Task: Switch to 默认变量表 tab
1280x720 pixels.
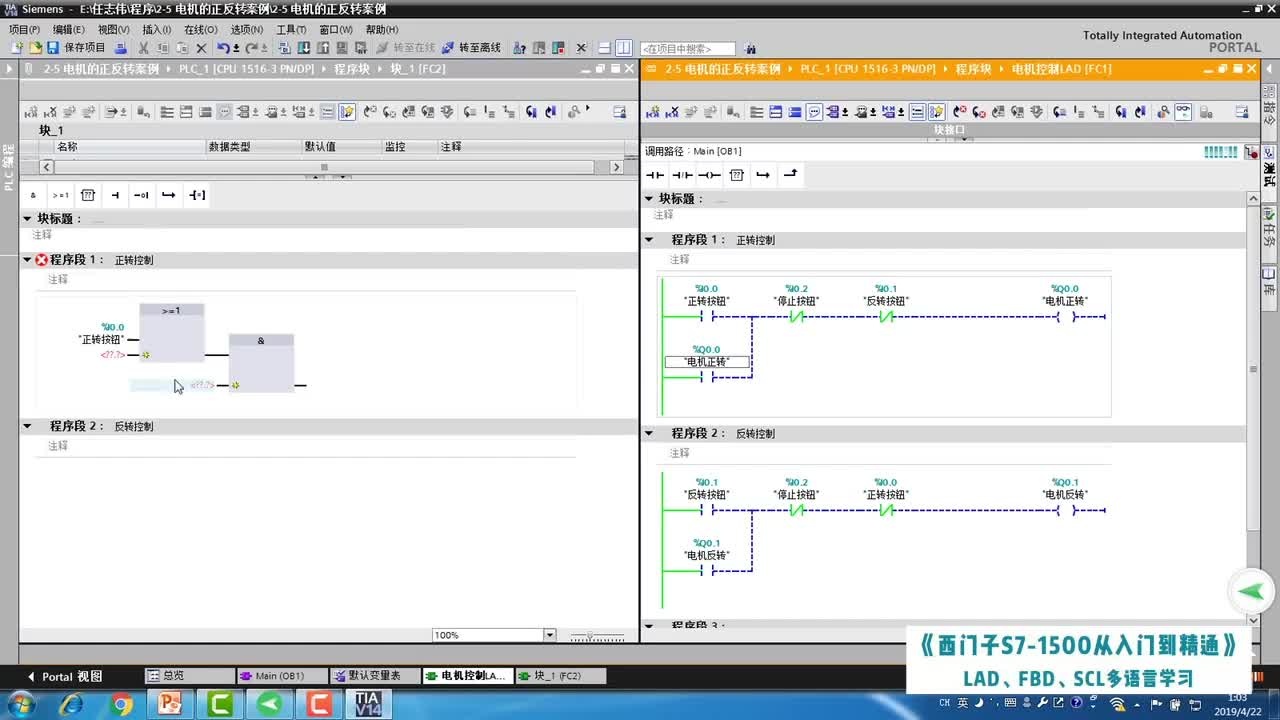Action: click(x=374, y=676)
